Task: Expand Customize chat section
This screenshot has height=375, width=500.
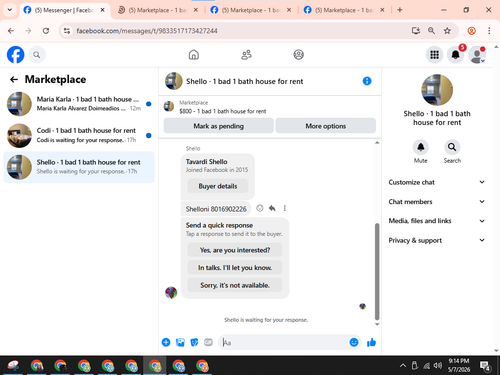Action: pos(437,182)
